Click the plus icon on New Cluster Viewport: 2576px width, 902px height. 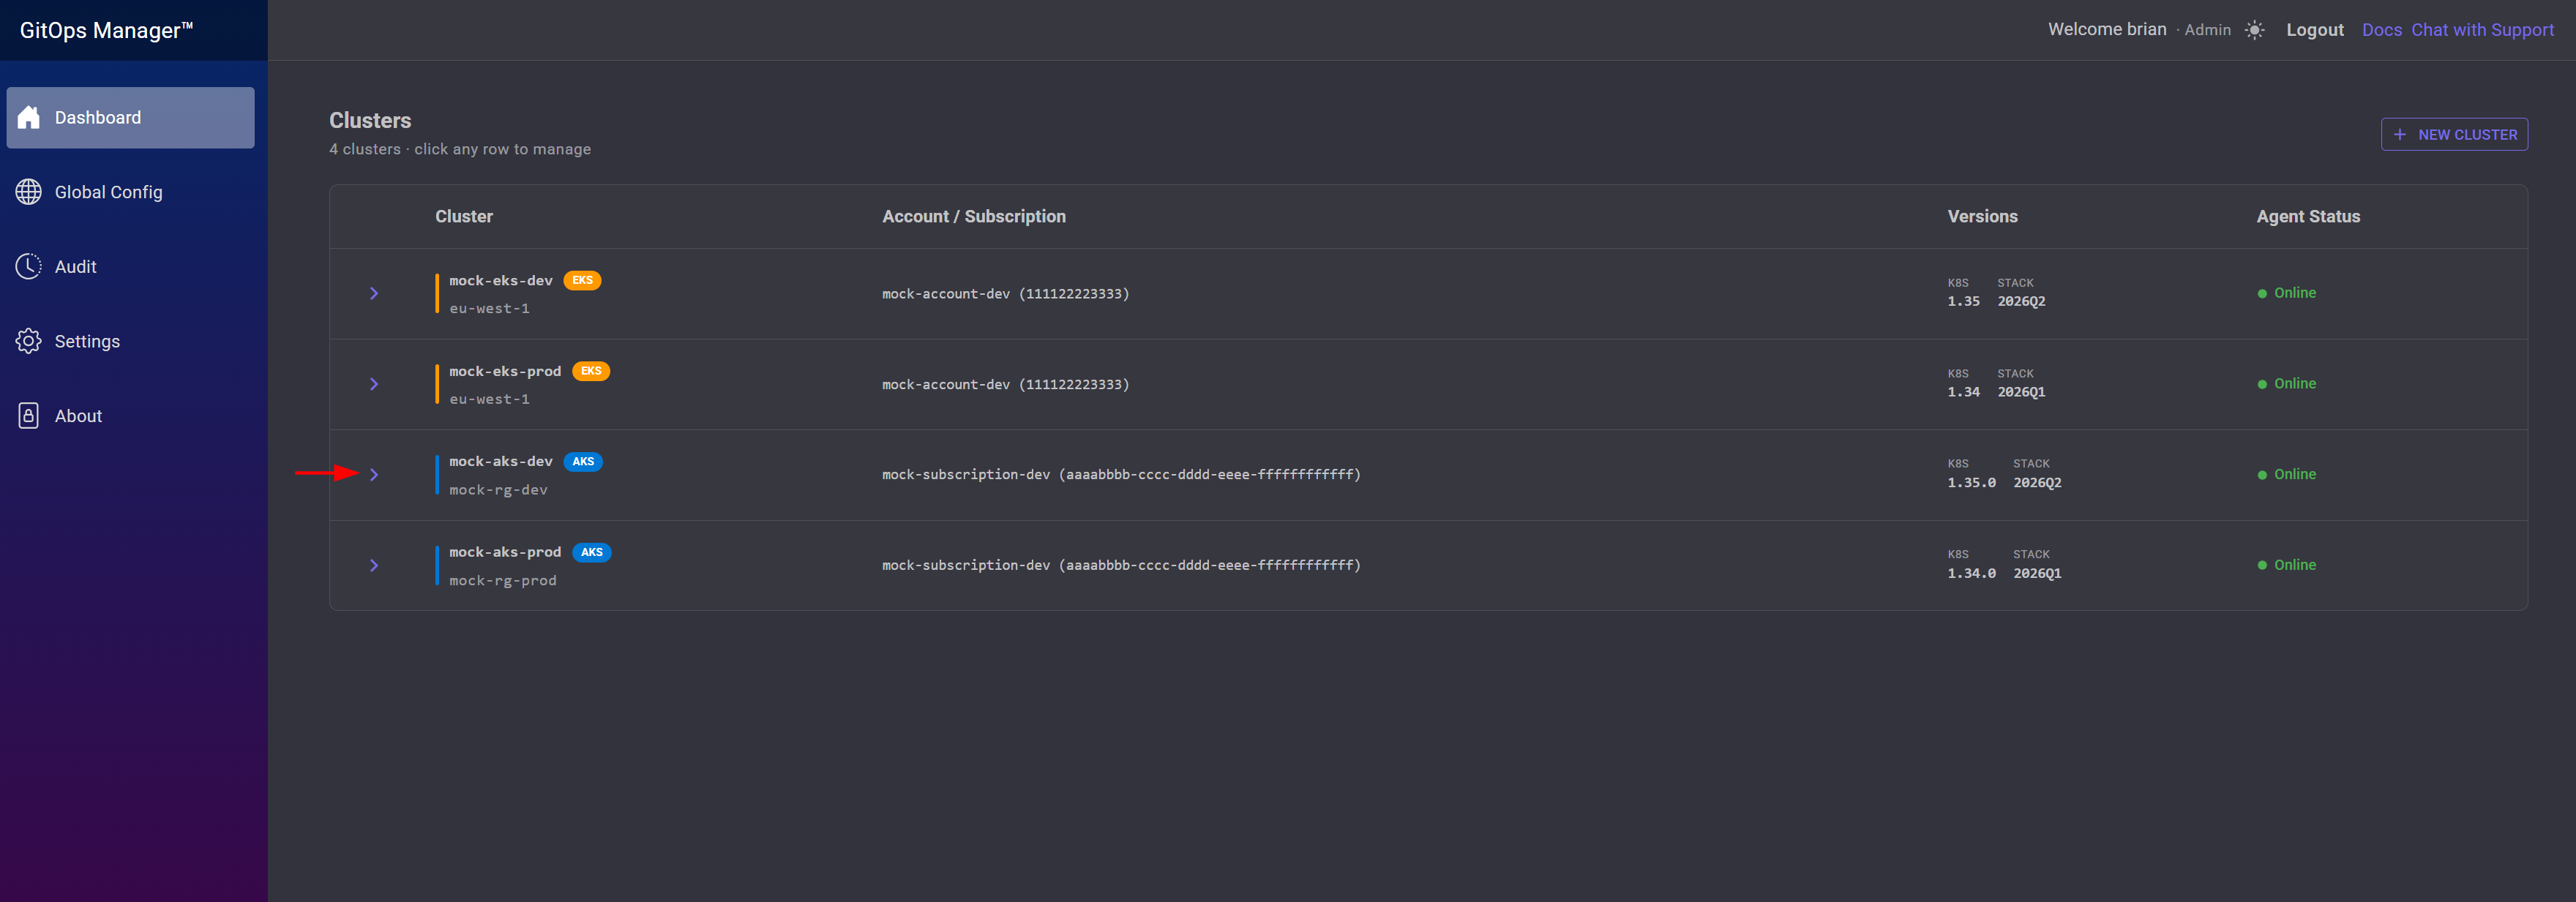click(x=2400, y=134)
